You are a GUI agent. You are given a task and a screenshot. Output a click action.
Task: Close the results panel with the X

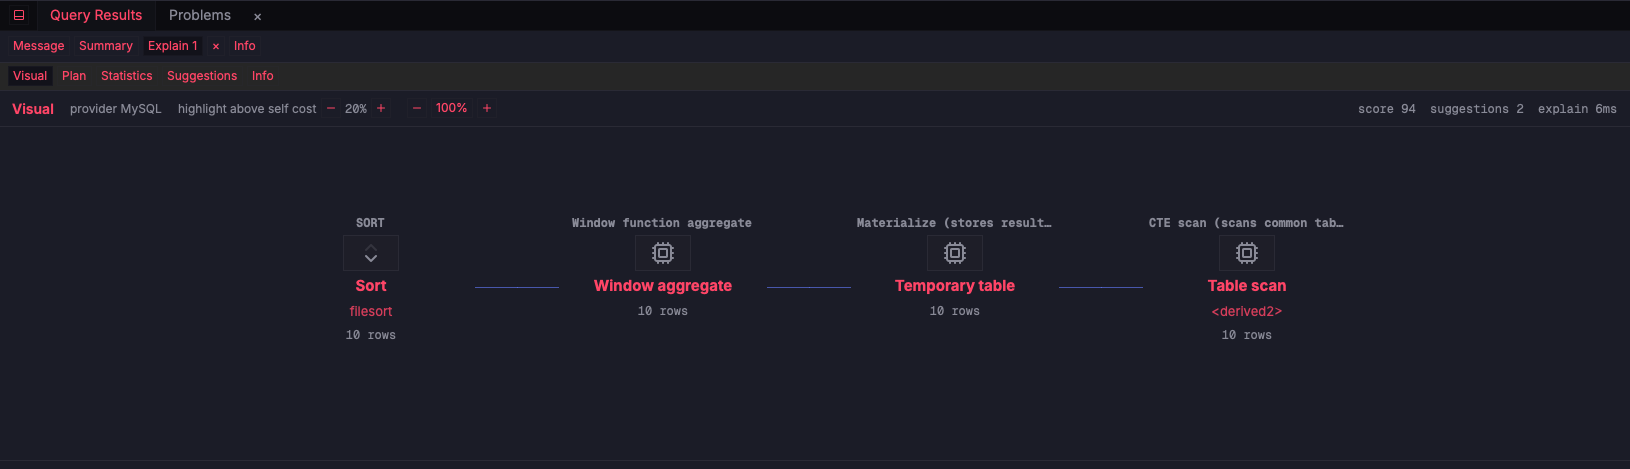257,16
